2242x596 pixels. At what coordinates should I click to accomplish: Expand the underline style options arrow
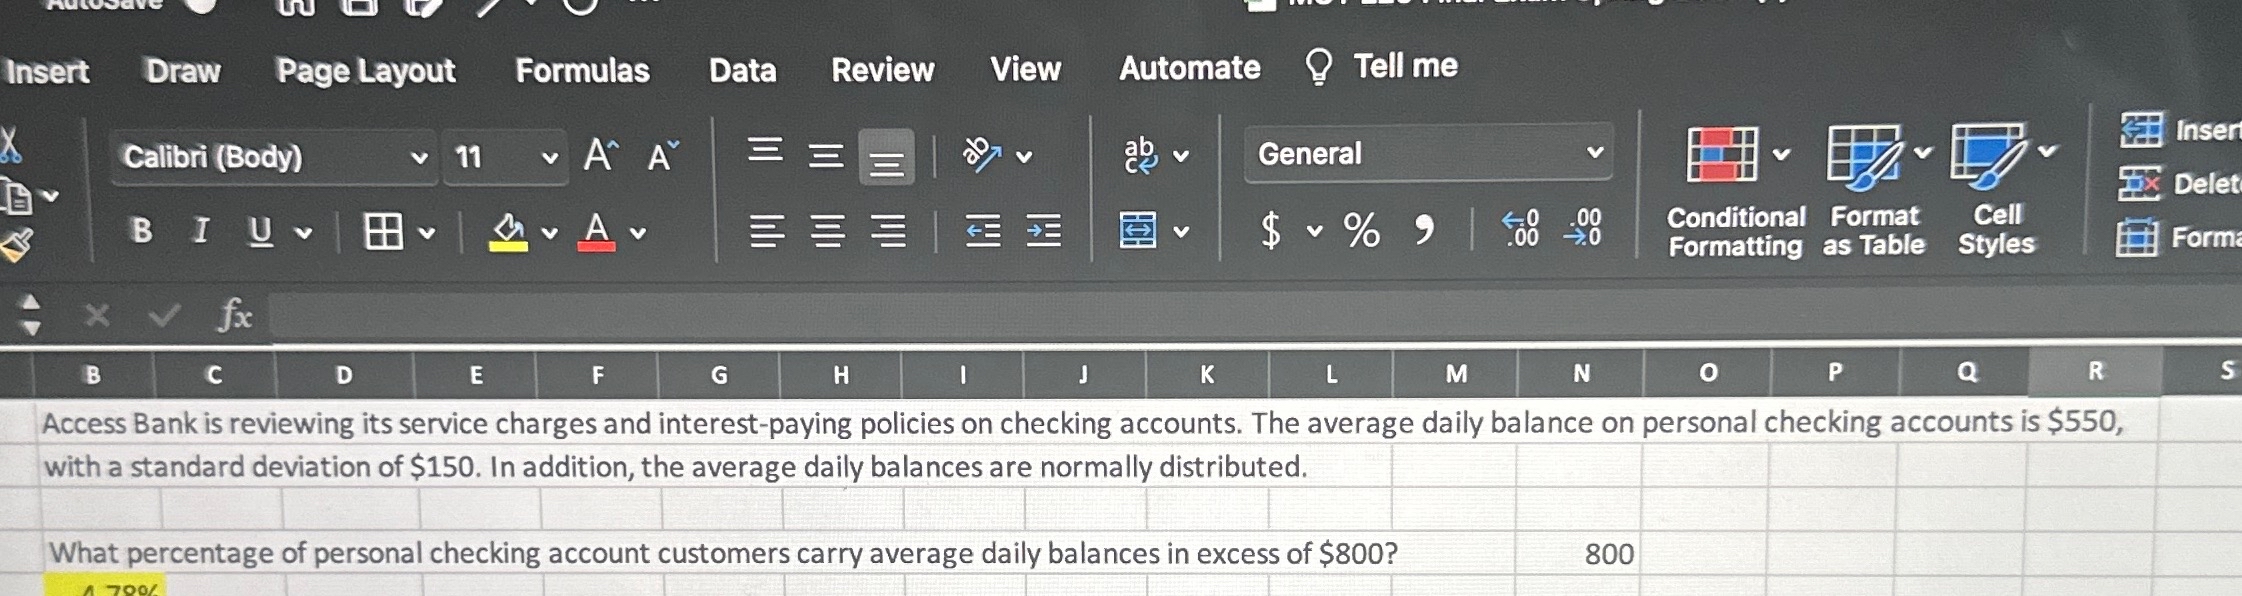click(x=304, y=234)
